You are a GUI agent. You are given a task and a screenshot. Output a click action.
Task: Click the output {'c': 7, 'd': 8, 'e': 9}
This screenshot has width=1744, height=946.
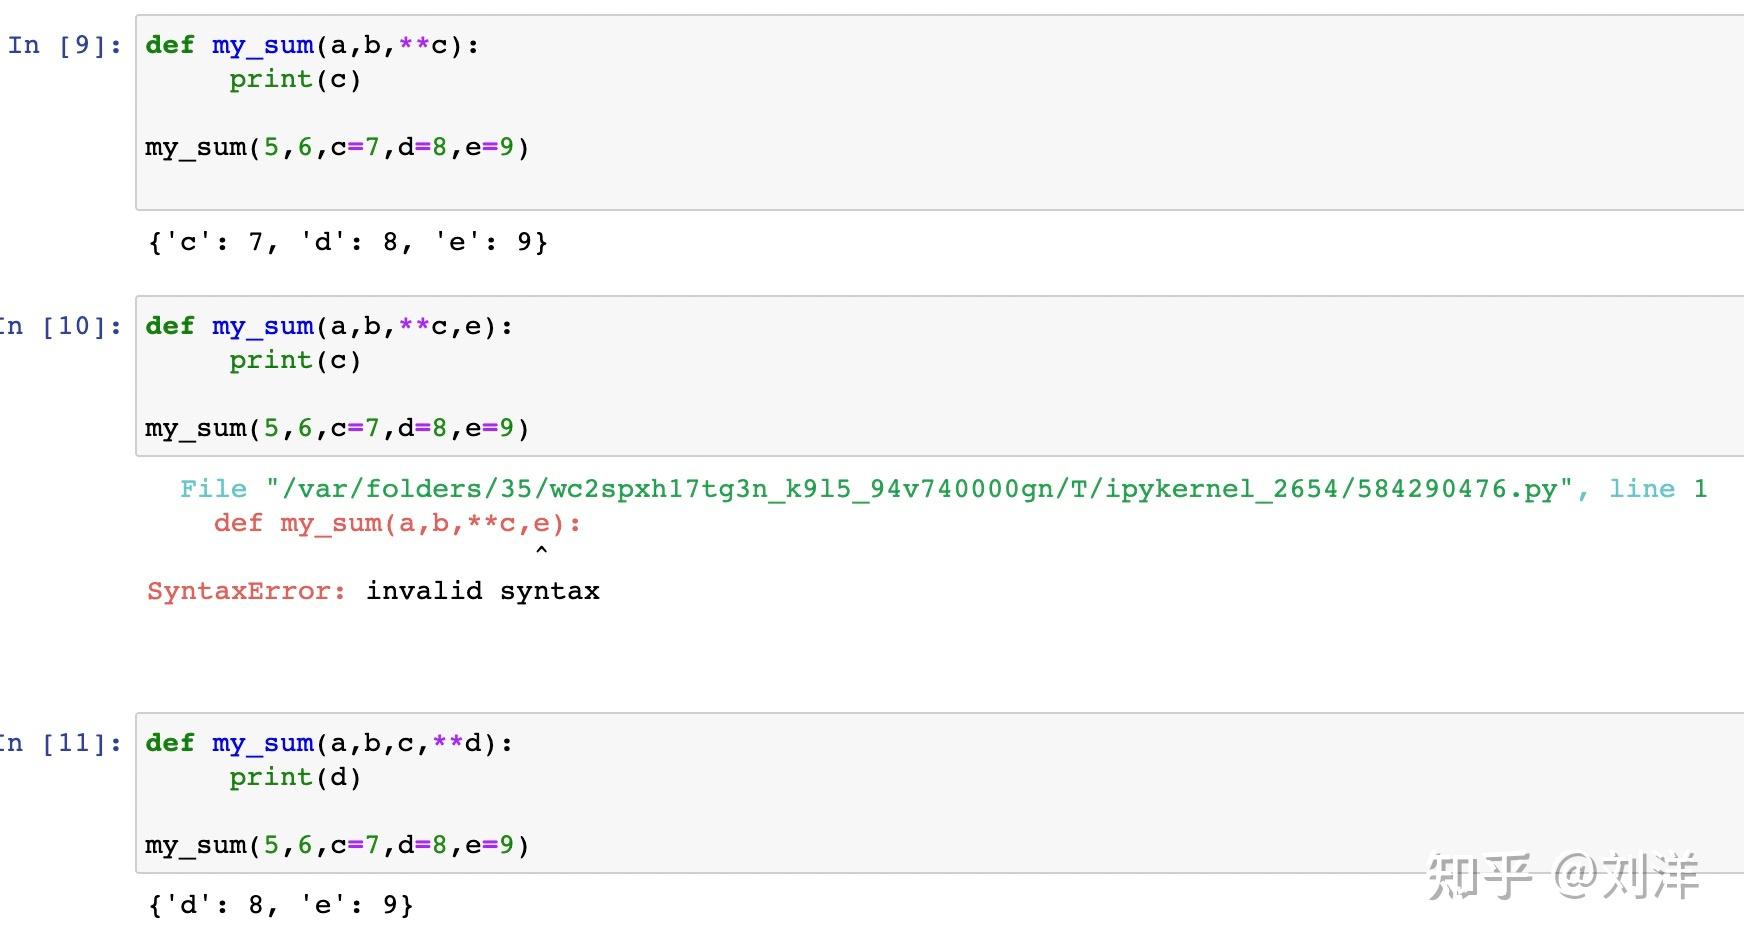(x=347, y=242)
